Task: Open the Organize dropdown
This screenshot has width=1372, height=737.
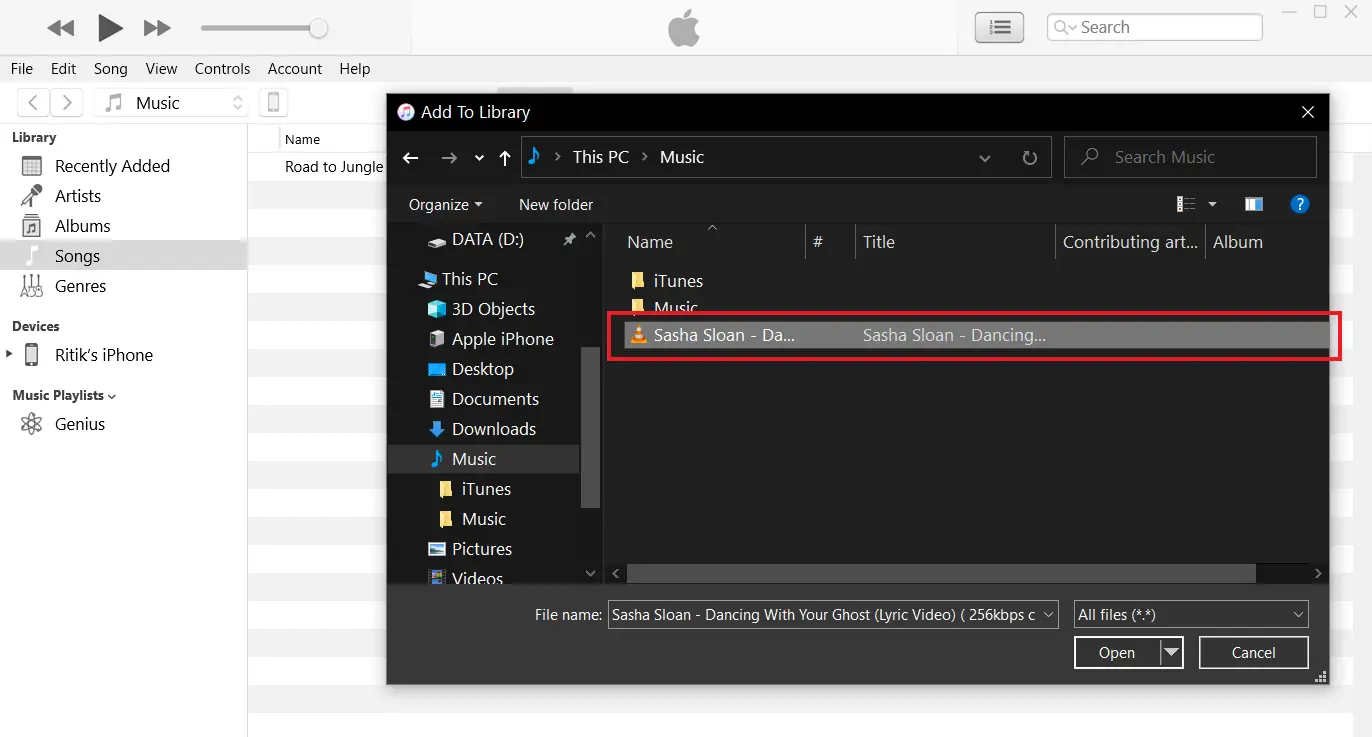Action: (445, 204)
